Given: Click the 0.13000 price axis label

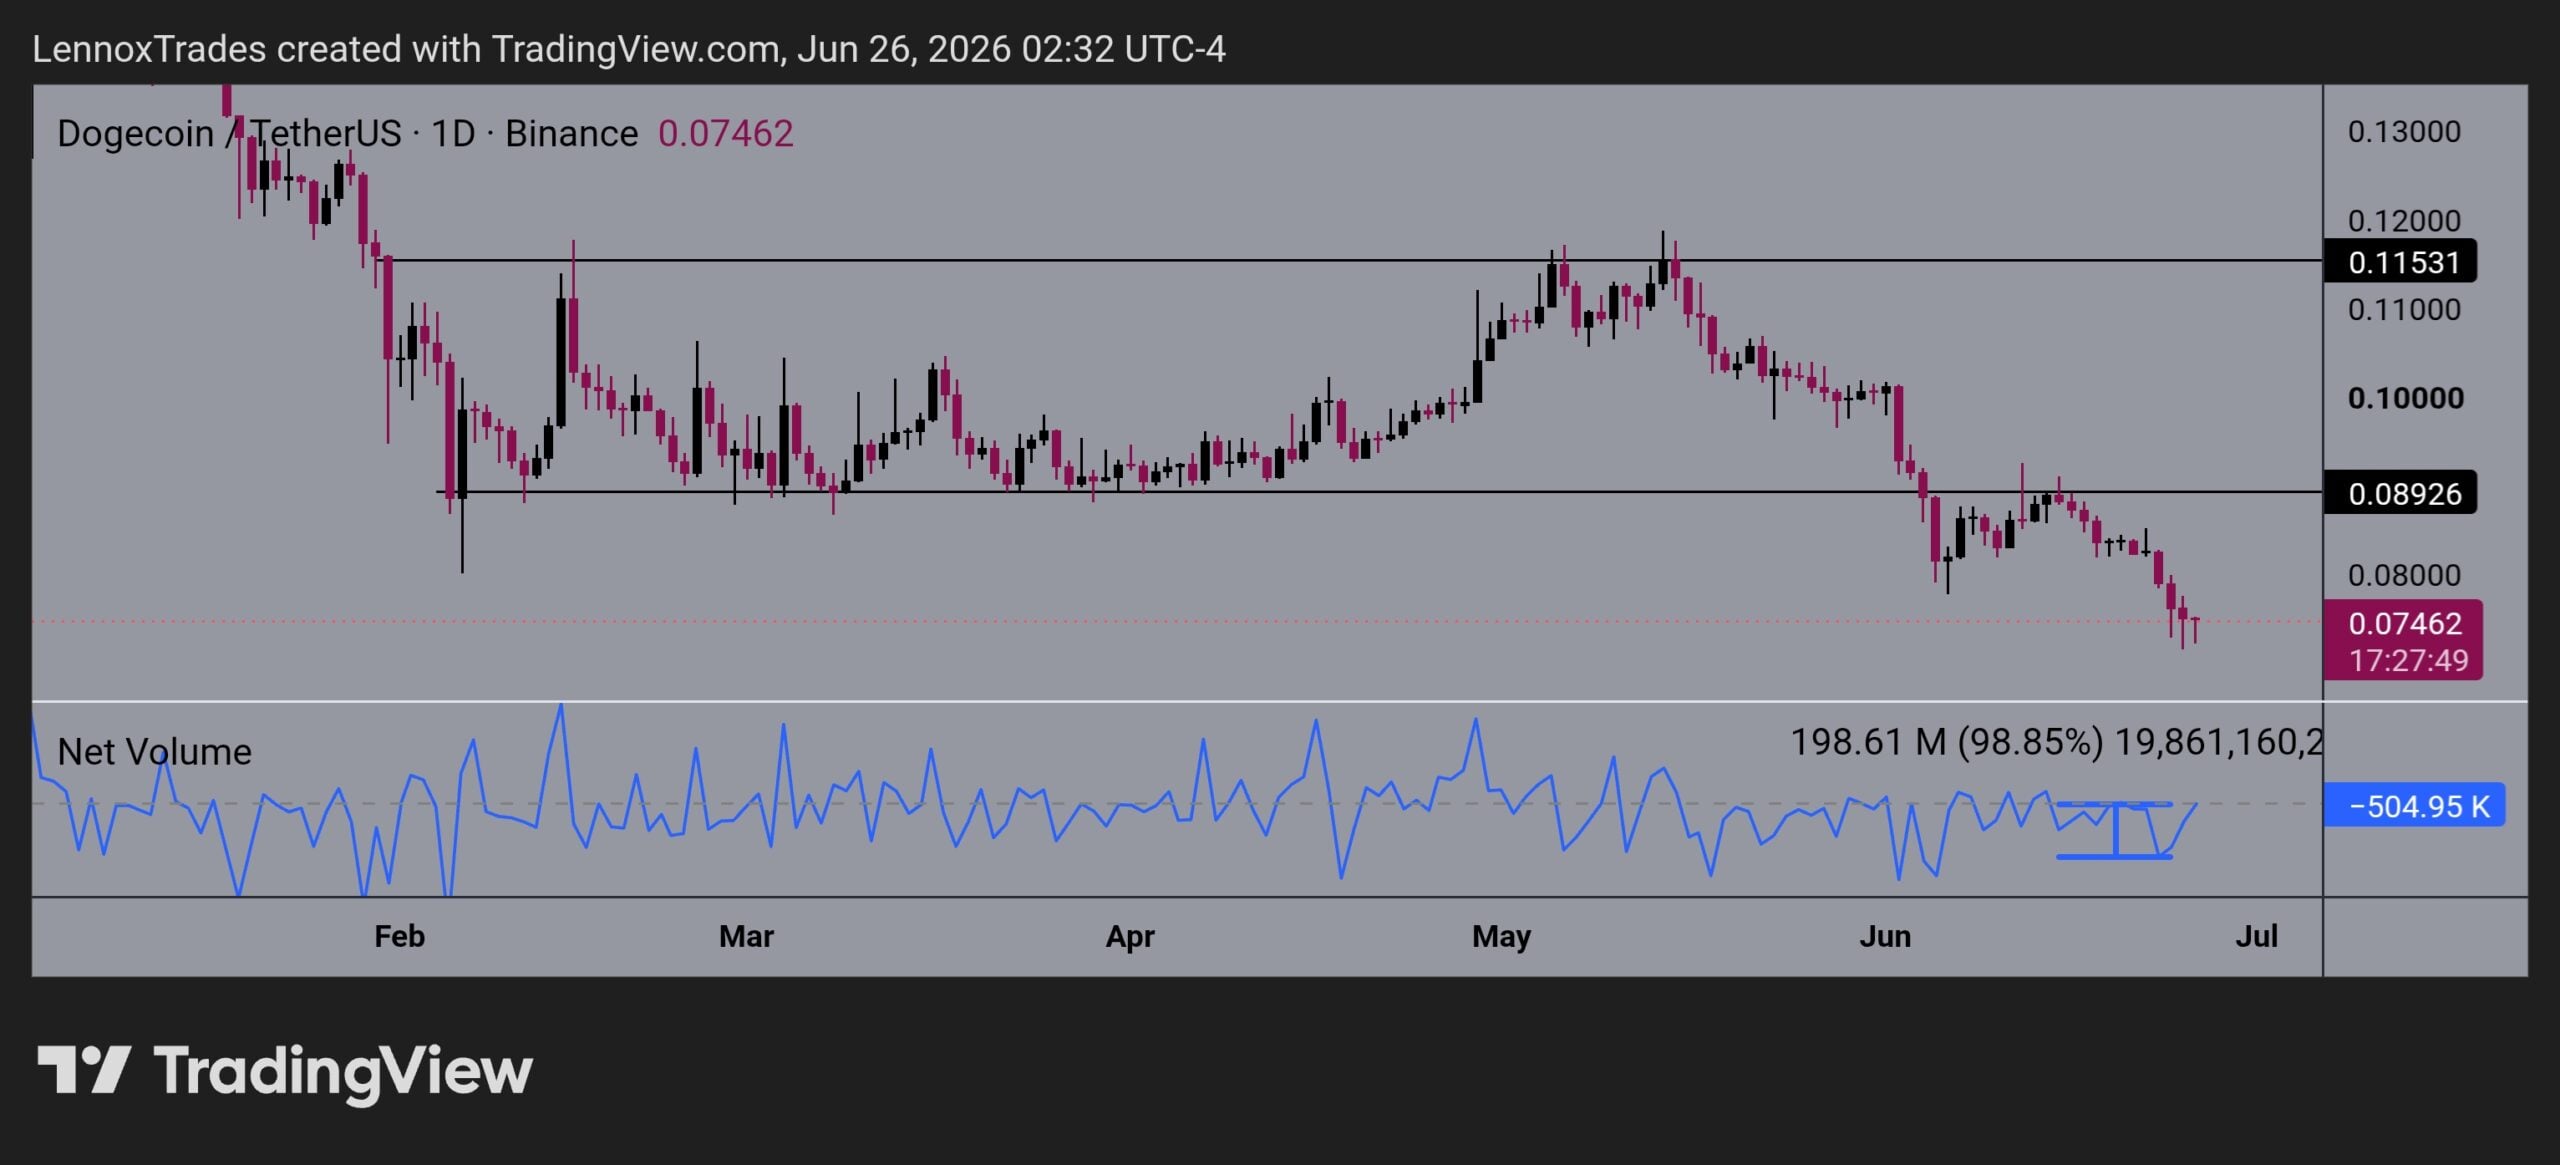Looking at the screenshot, I should (2404, 131).
